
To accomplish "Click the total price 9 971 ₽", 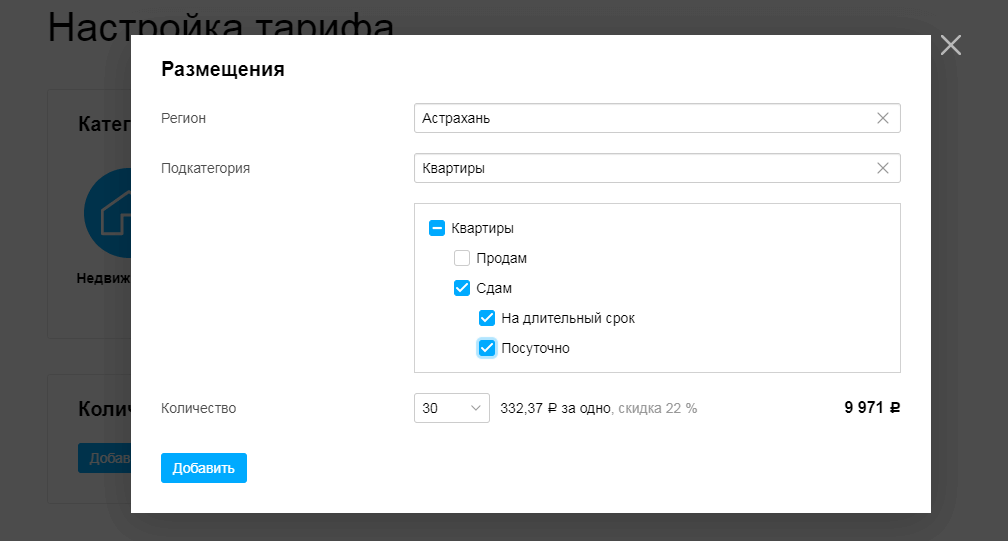I will coord(872,408).
